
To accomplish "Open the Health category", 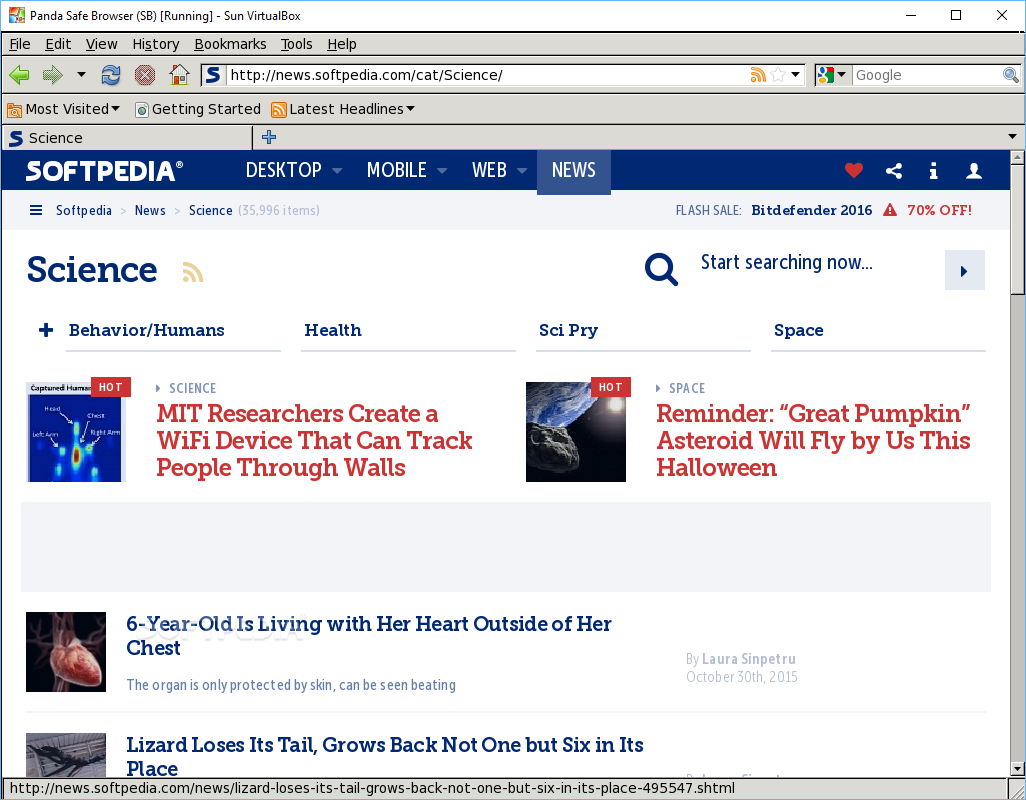I will click(x=332, y=330).
